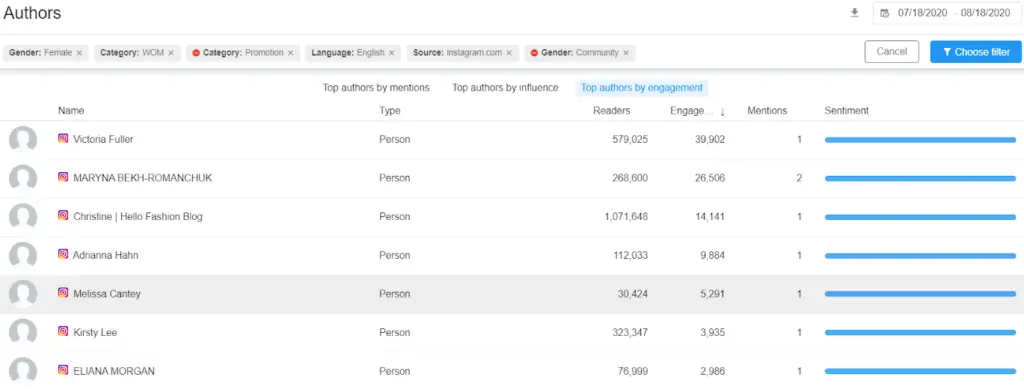This screenshot has width=1024, height=389.
Task: Remove the Category: WOM filter
Action: point(170,53)
